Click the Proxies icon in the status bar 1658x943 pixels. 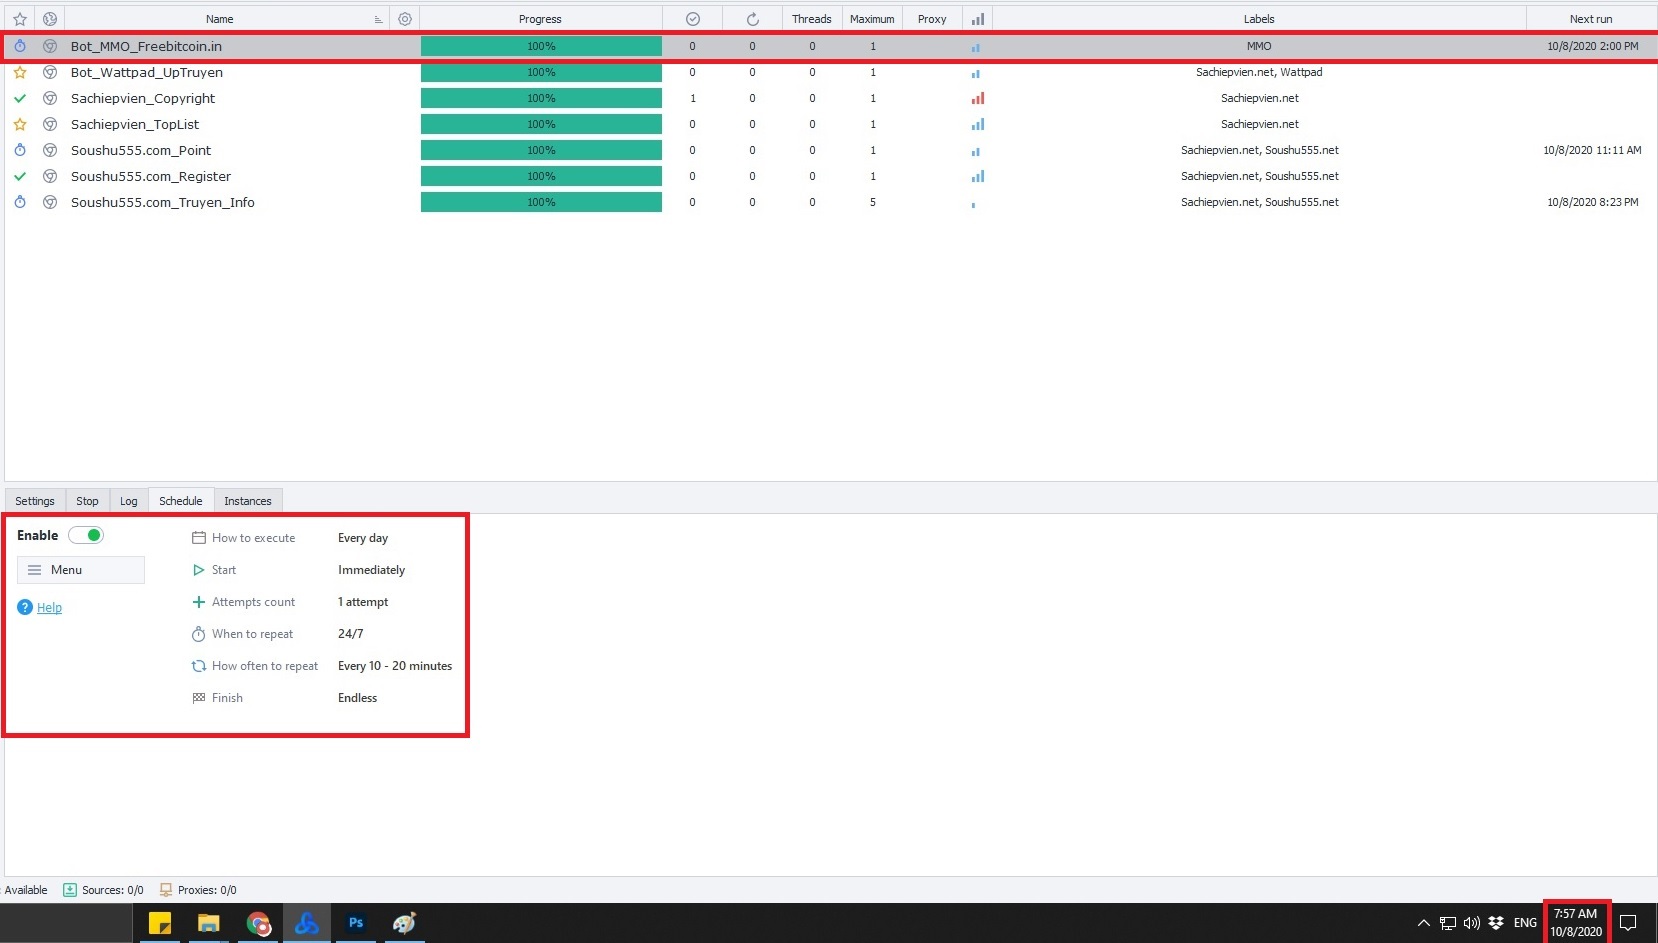166,890
